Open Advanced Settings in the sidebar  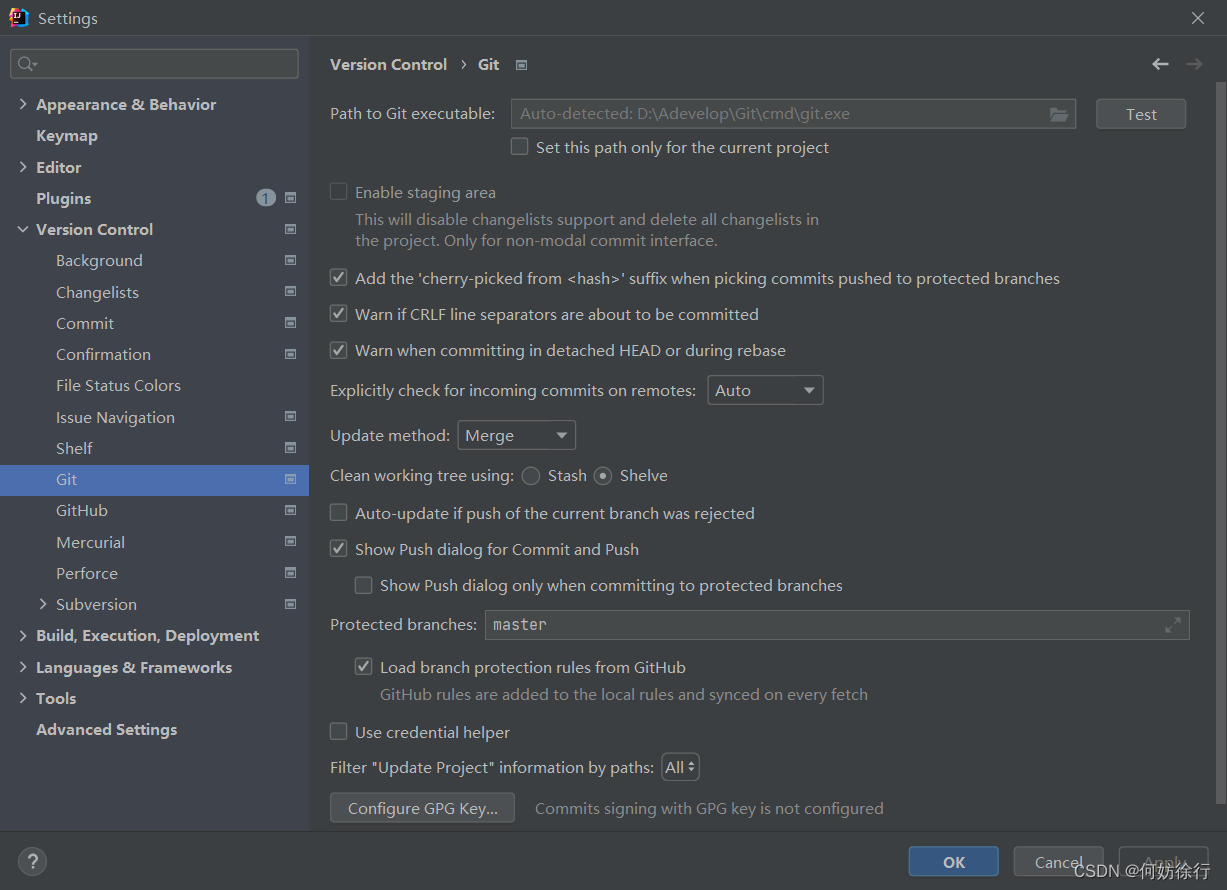pyautogui.click(x=105, y=729)
